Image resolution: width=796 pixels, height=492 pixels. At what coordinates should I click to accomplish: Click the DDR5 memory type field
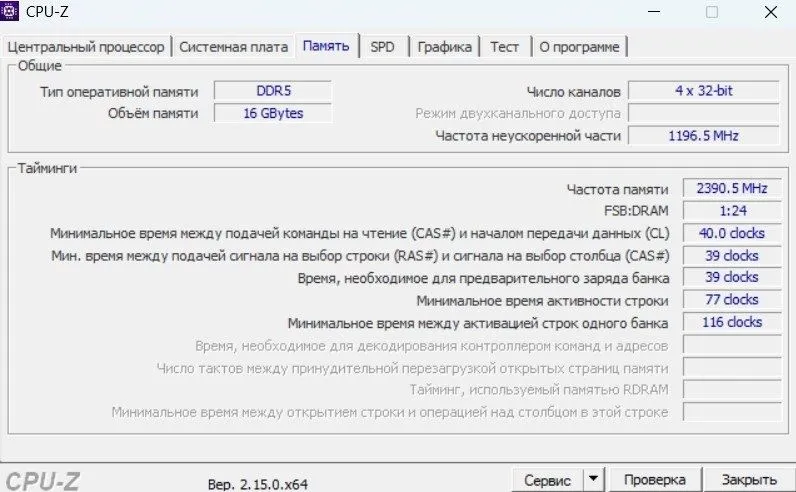tap(273, 91)
